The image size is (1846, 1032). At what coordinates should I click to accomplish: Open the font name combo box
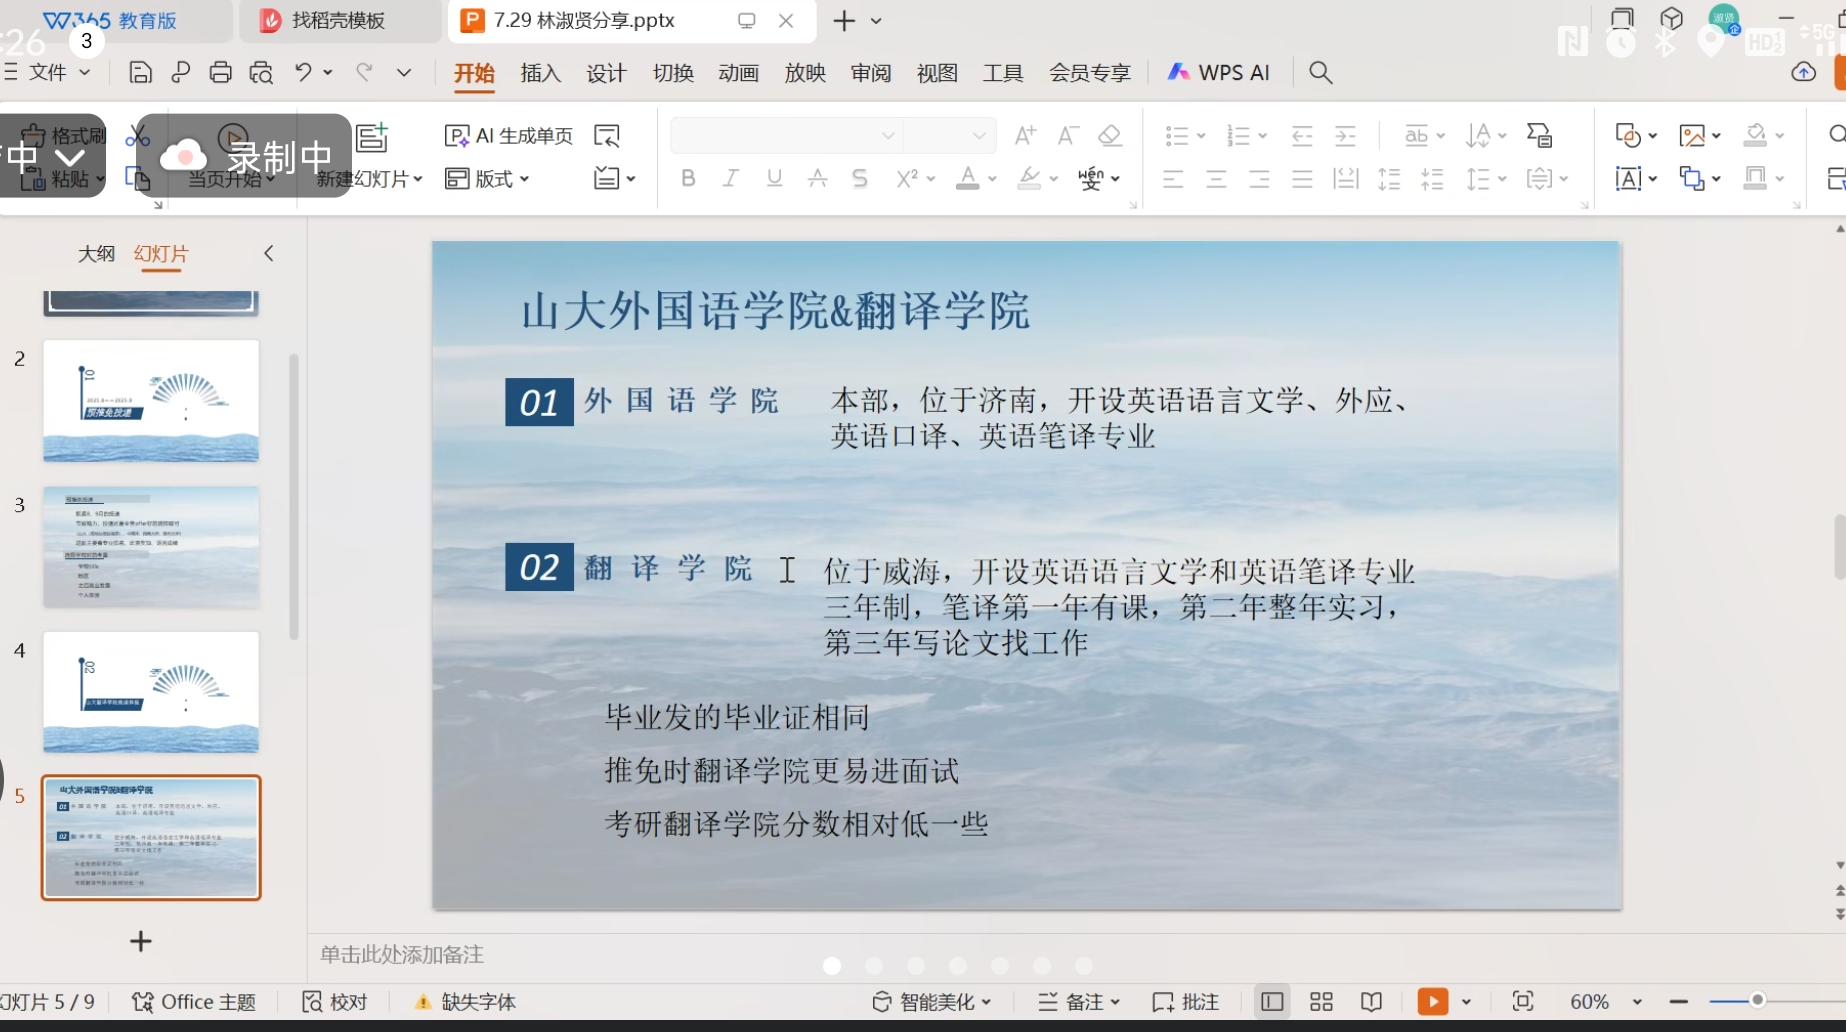tap(785, 136)
